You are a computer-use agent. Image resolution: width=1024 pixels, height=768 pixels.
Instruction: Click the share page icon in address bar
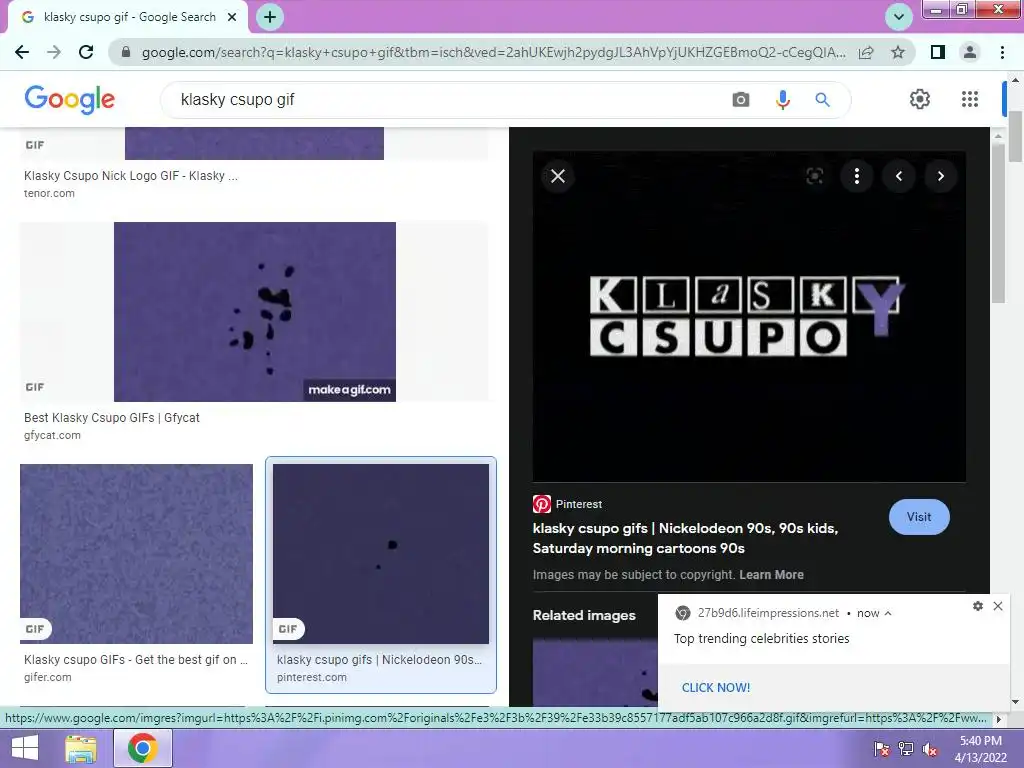click(866, 52)
